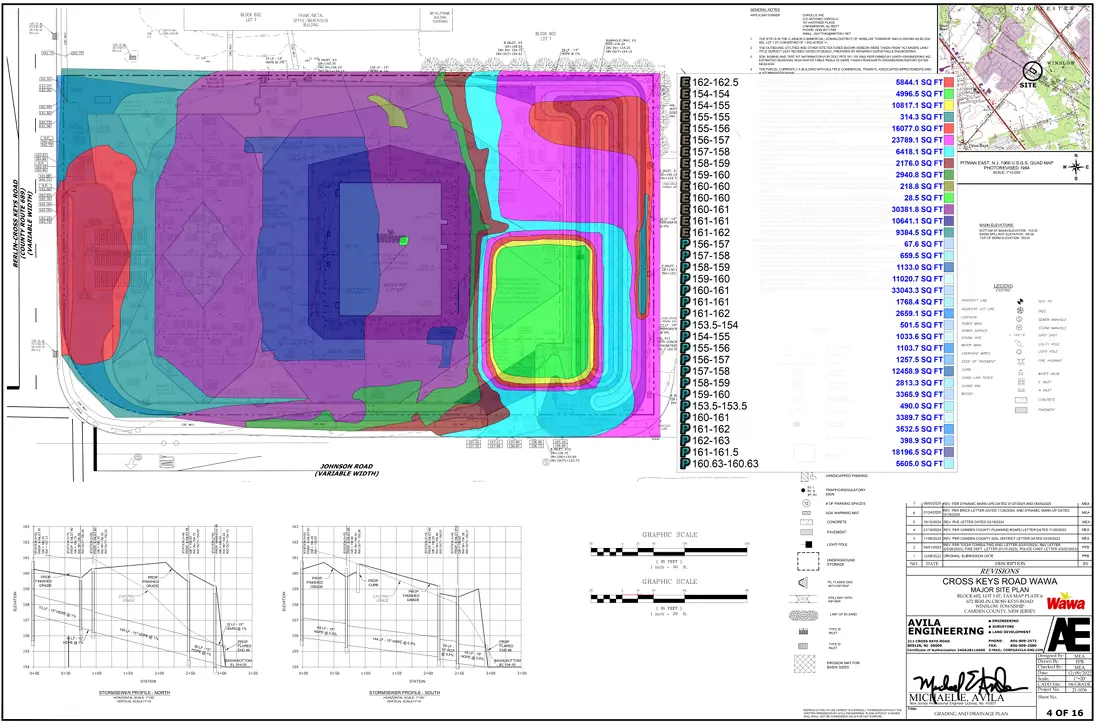The width and height of the screenshot is (1097, 724).
Task: Click the P icon on the 11020.7 SQ FT row
Action: (686, 278)
